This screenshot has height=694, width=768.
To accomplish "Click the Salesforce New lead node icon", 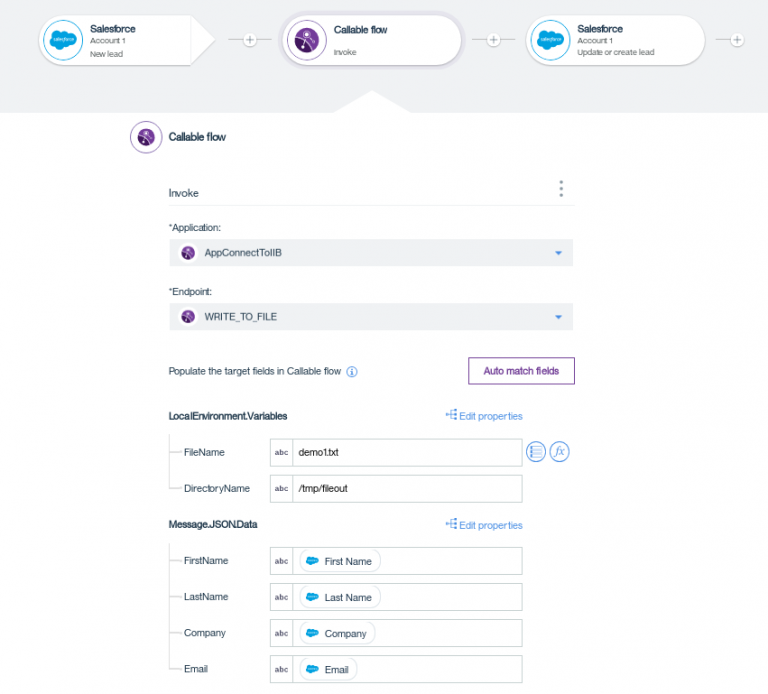I will [63, 40].
